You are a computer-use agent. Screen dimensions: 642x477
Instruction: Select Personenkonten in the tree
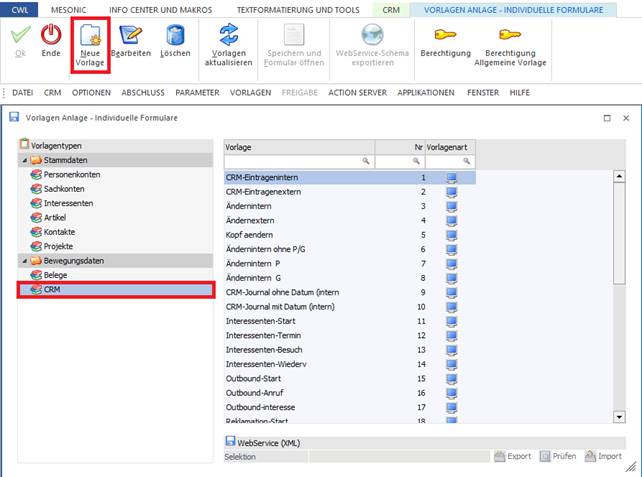click(x=71, y=174)
